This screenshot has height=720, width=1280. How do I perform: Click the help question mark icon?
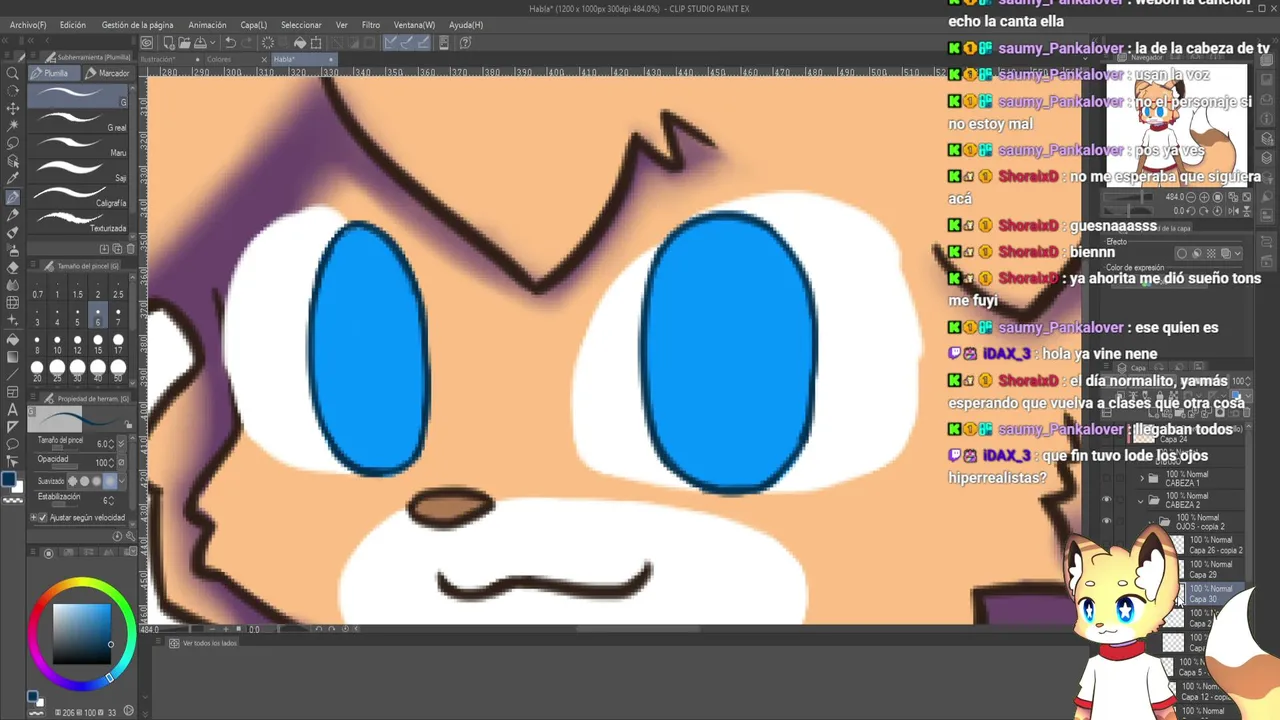coord(464,43)
